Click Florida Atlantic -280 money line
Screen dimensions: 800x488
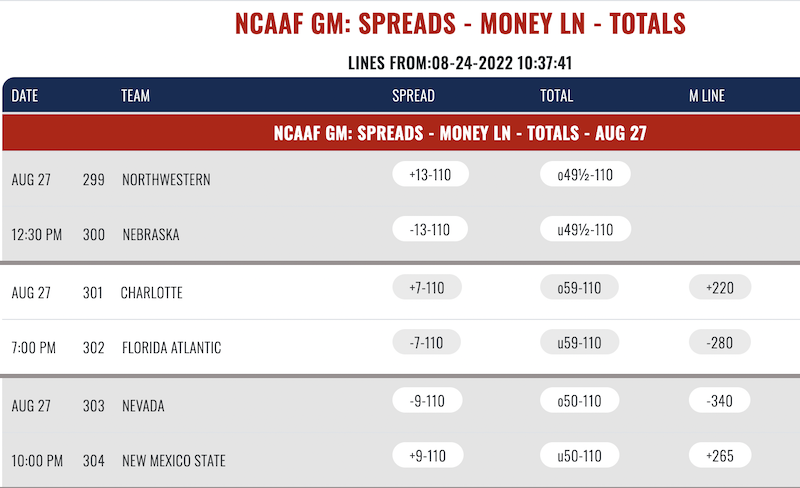point(720,342)
